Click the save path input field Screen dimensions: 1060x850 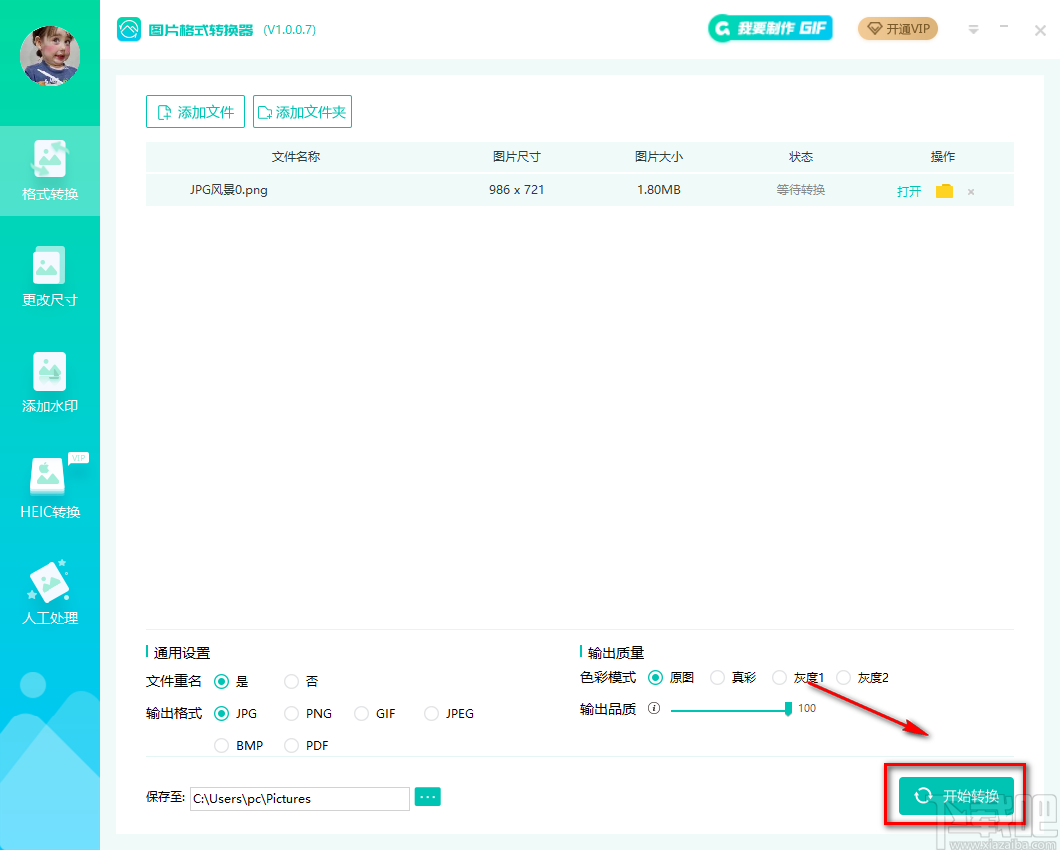point(299,798)
